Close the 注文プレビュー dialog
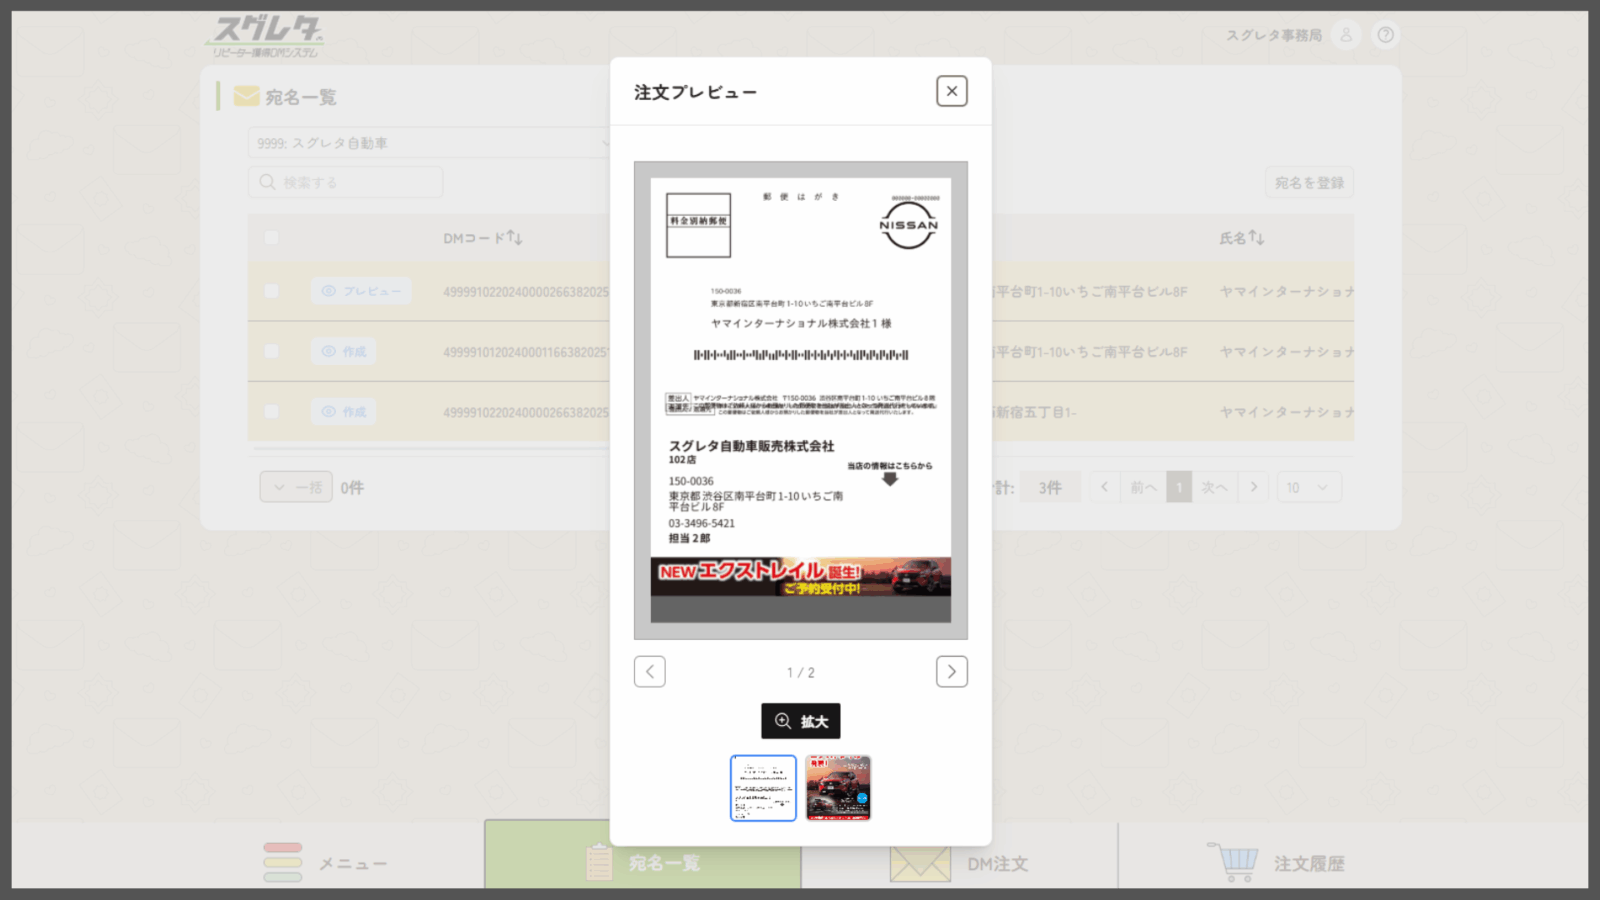Image resolution: width=1600 pixels, height=900 pixels. (x=951, y=91)
